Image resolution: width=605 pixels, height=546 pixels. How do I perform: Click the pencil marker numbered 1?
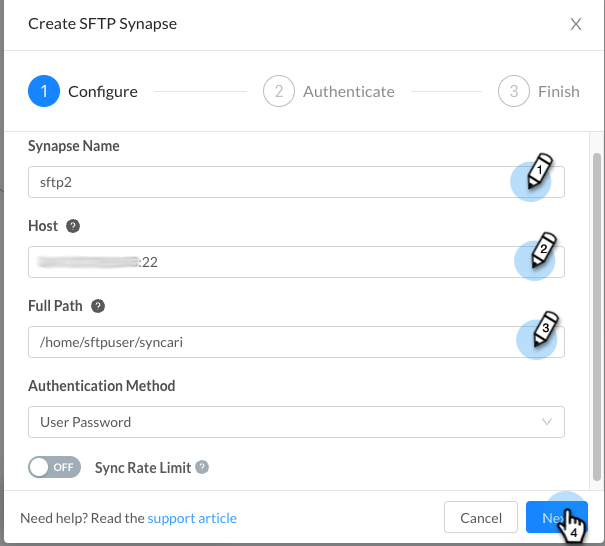(x=540, y=171)
